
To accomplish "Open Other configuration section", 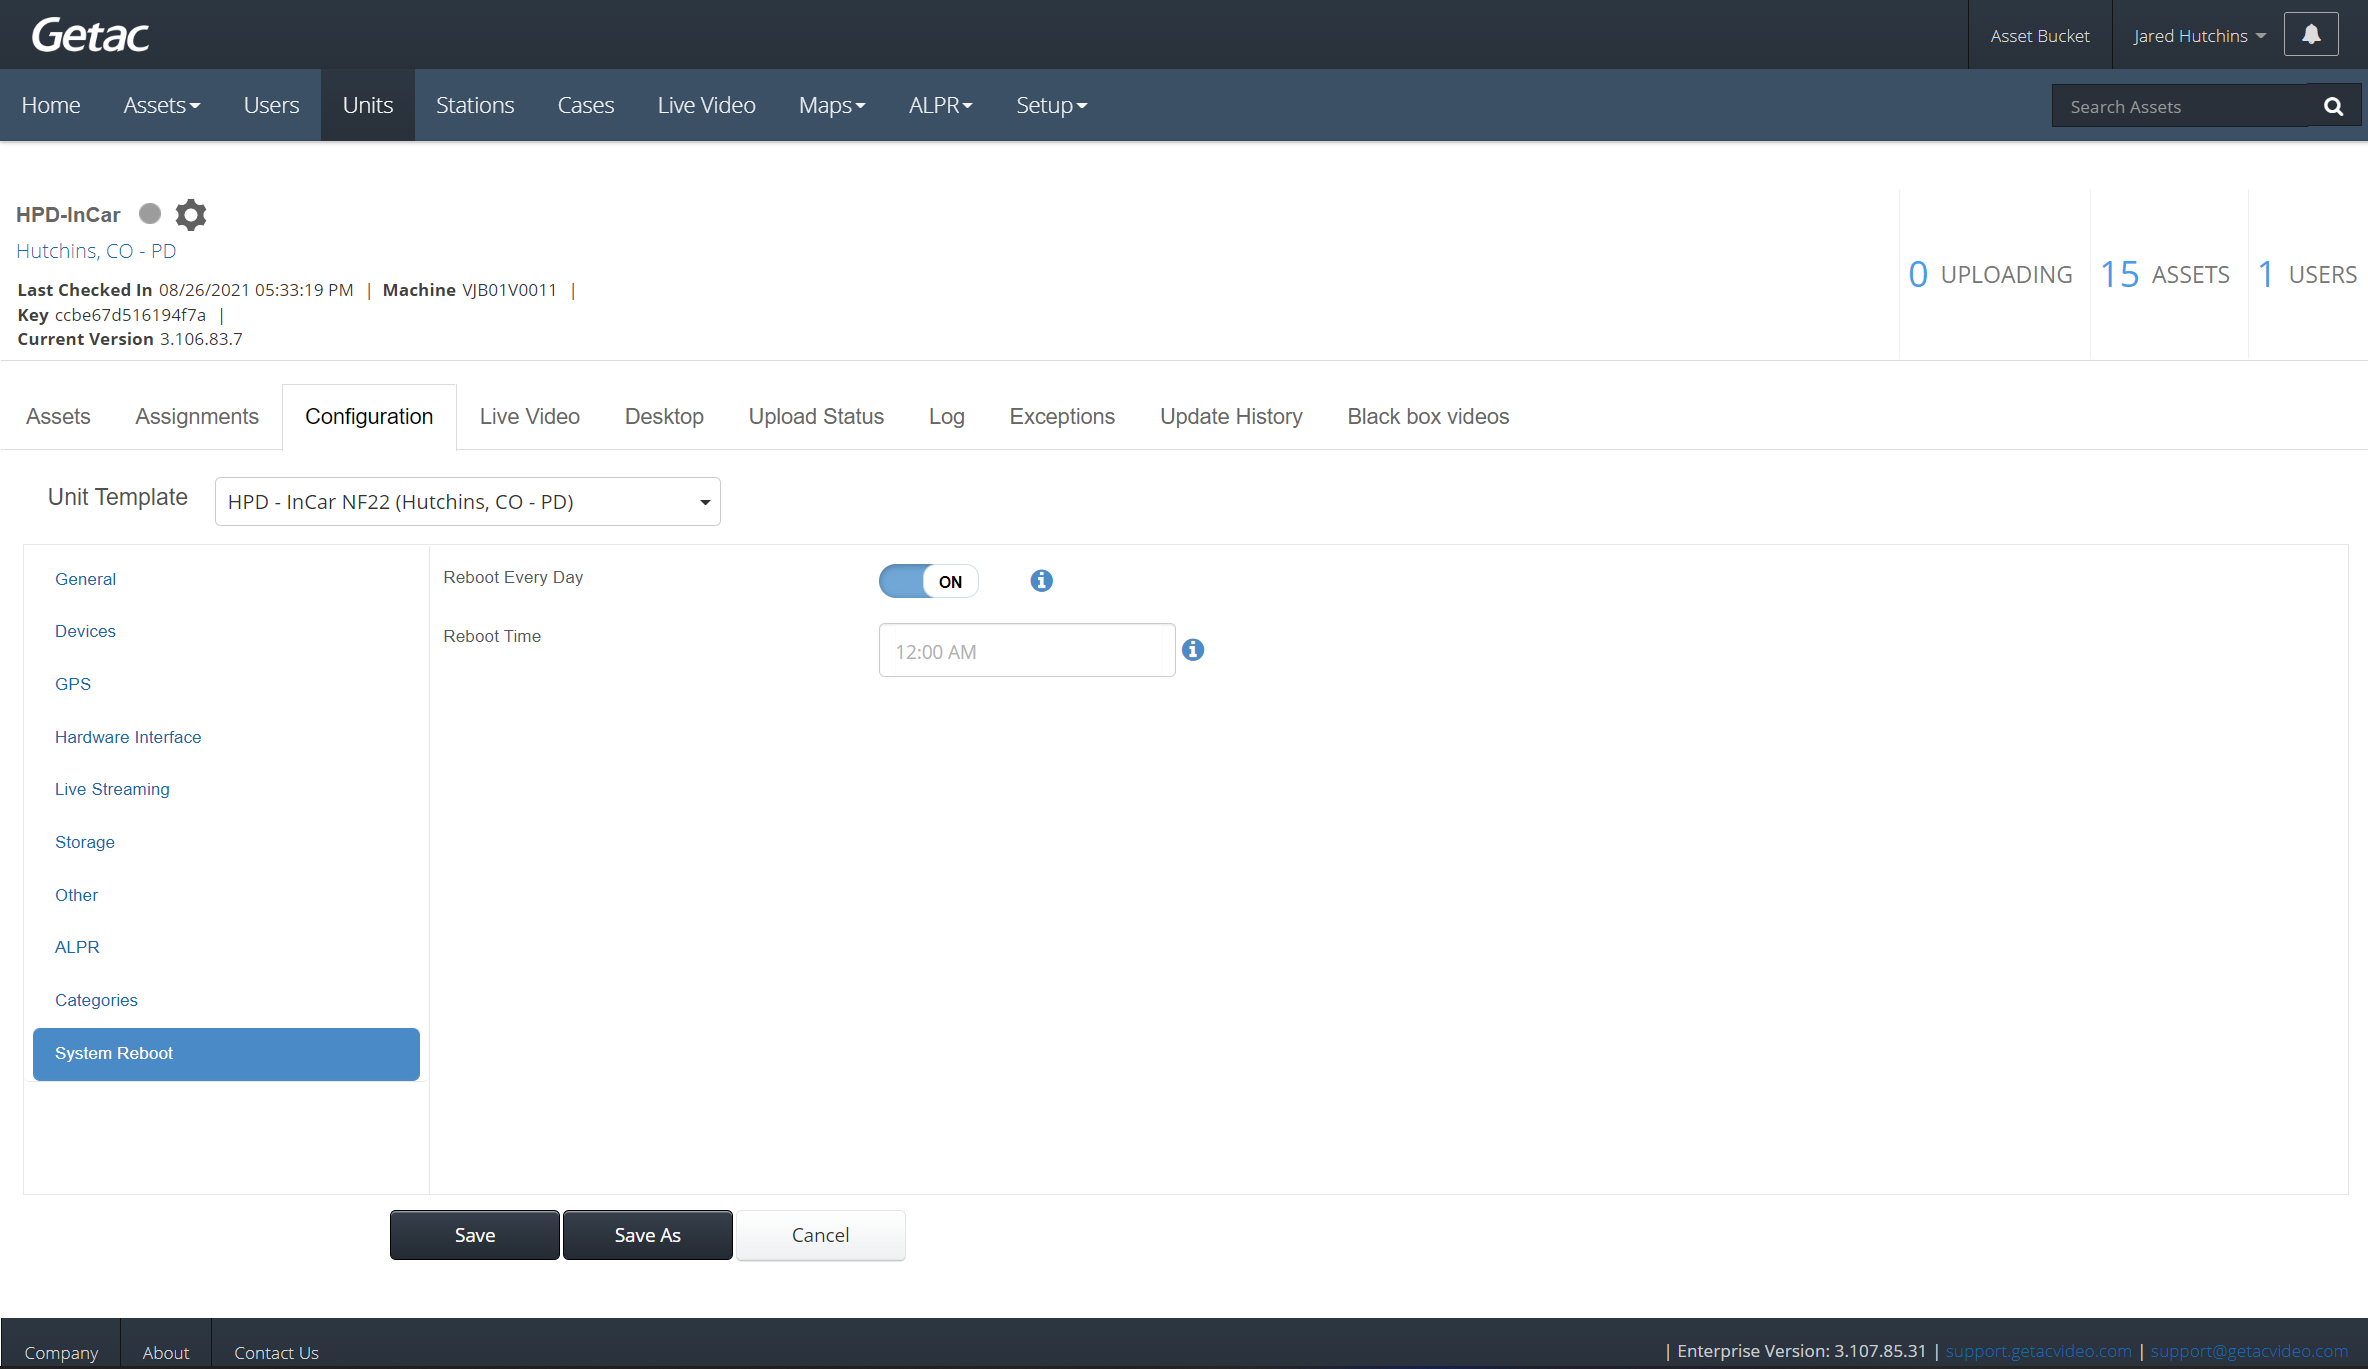I will coord(76,895).
